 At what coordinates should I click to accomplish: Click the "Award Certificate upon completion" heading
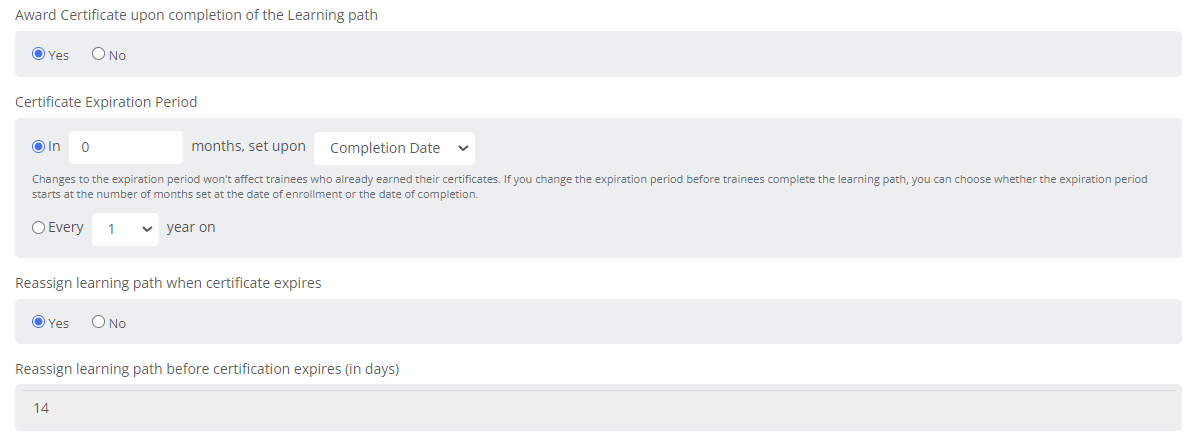(x=196, y=15)
